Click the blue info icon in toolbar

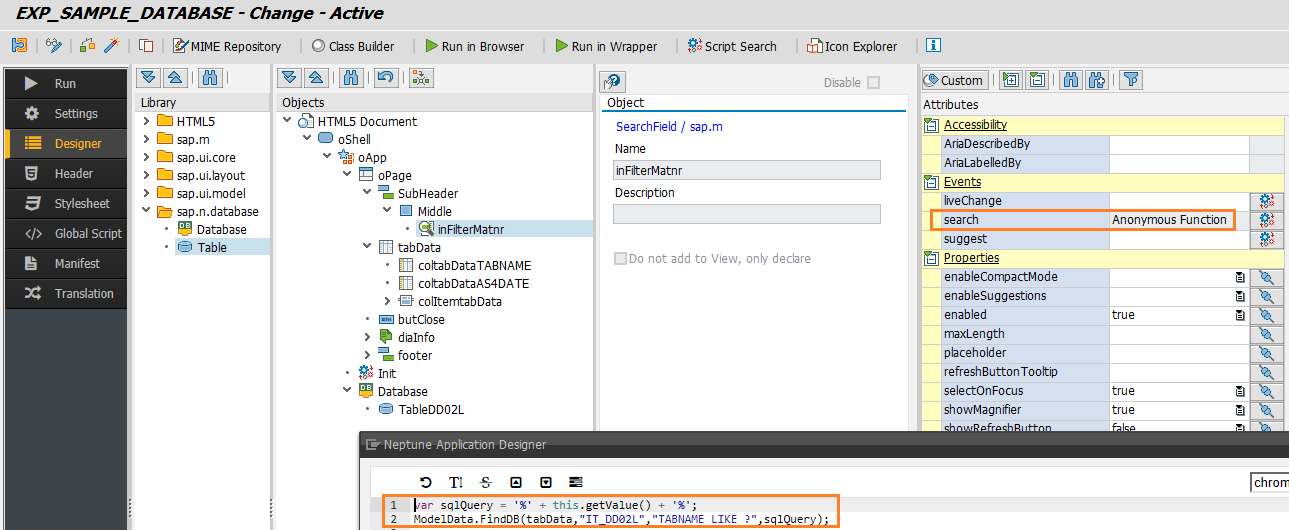[x=933, y=45]
